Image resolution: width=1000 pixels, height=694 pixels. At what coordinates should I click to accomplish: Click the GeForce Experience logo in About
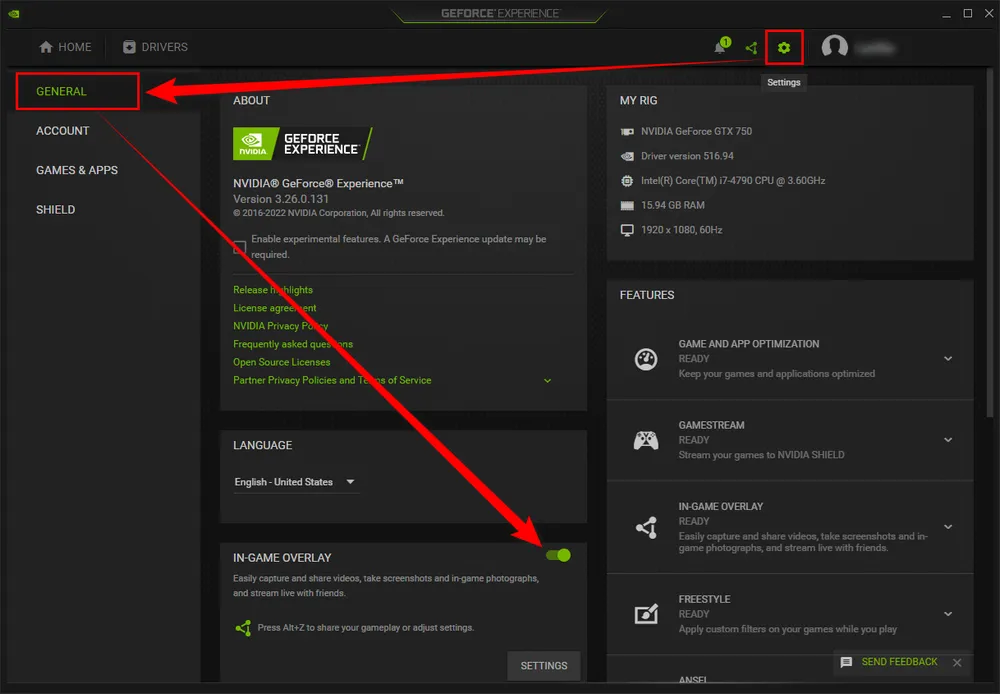[302, 144]
